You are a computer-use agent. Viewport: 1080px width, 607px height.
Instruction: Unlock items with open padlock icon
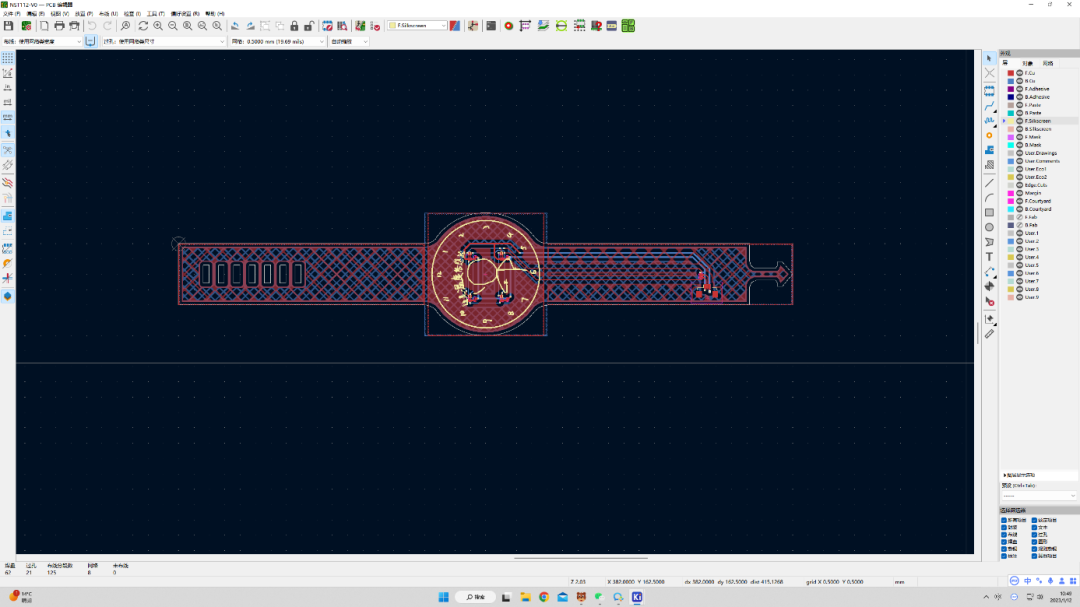[309, 26]
